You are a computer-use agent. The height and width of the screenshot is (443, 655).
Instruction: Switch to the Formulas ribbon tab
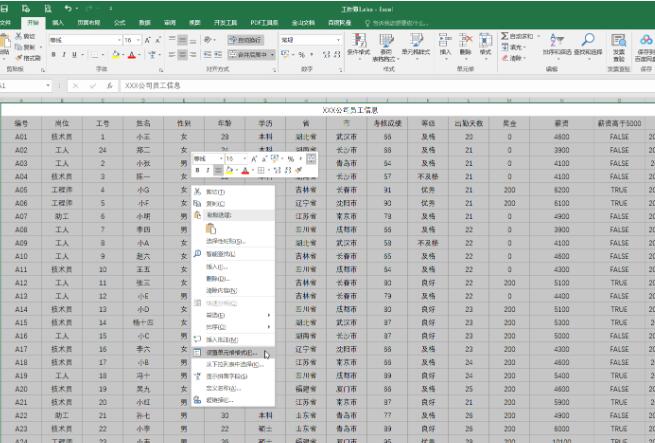(x=119, y=23)
